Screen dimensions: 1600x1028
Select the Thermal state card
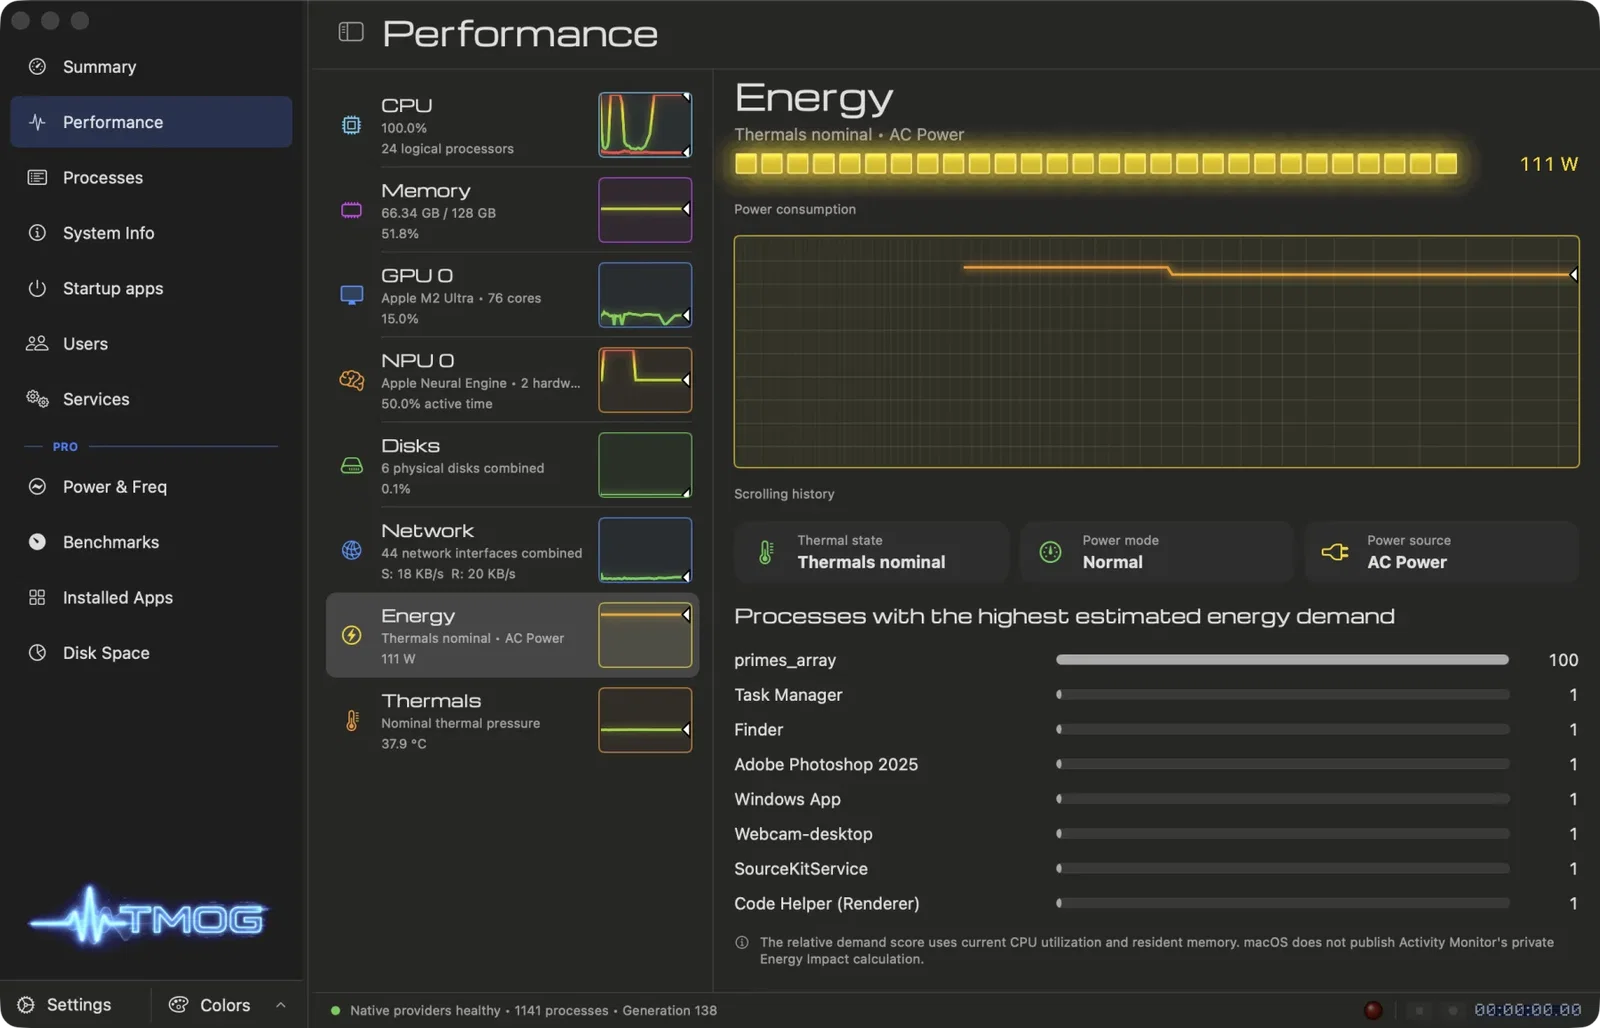(871, 551)
